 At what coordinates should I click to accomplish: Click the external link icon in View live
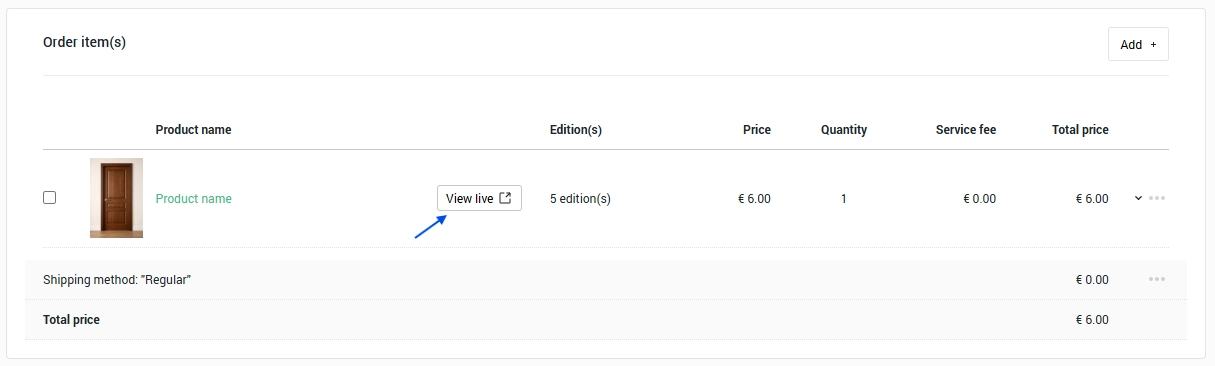[x=505, y=198]
